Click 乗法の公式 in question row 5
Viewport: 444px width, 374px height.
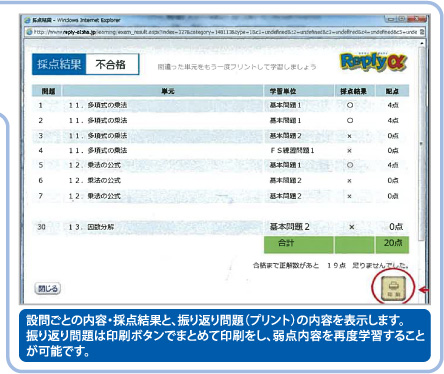[x=104, y=165]
